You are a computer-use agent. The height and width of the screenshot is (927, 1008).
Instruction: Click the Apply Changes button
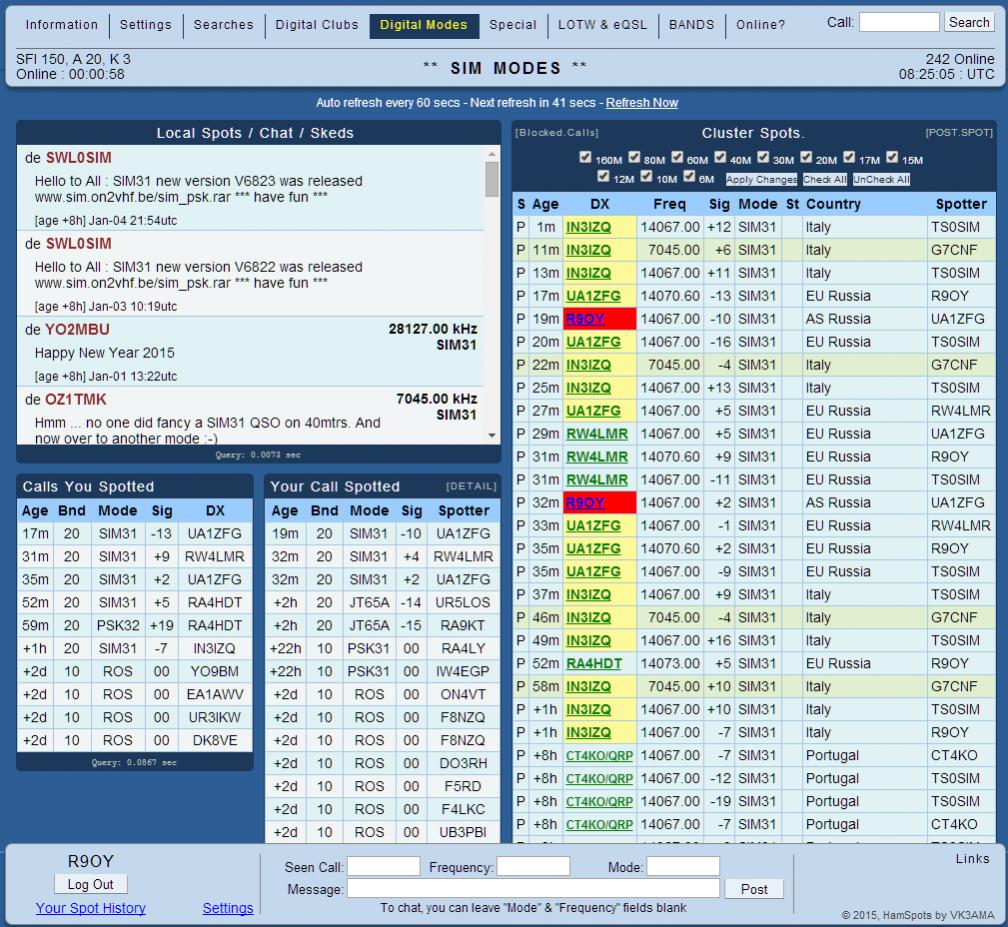(761, 180)
